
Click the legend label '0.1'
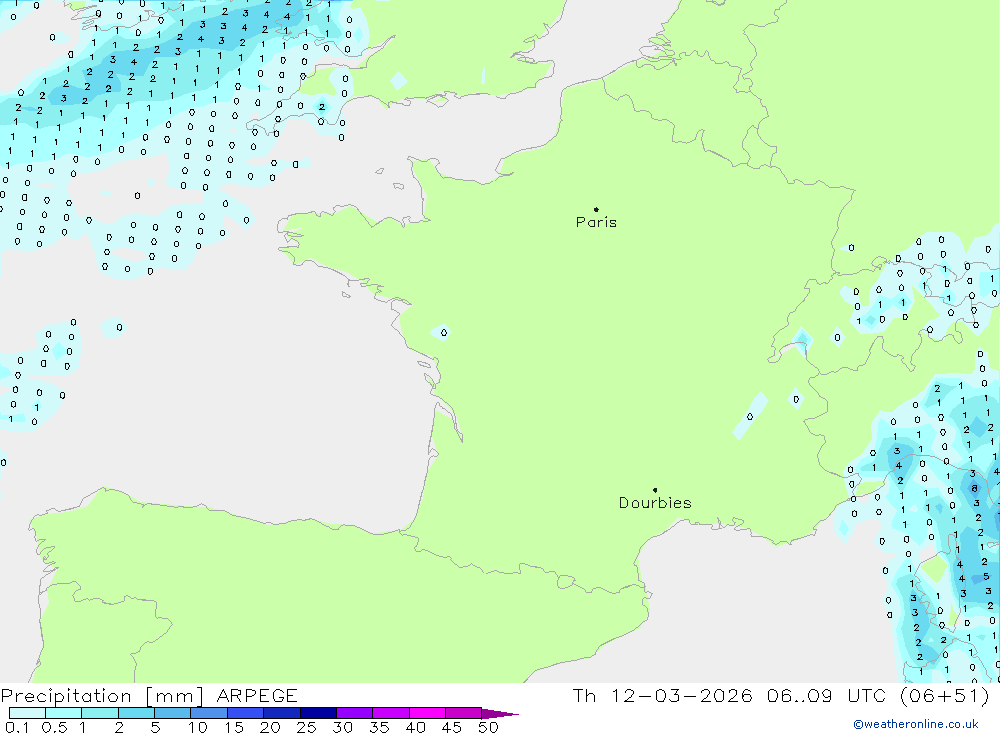(17, 727)
